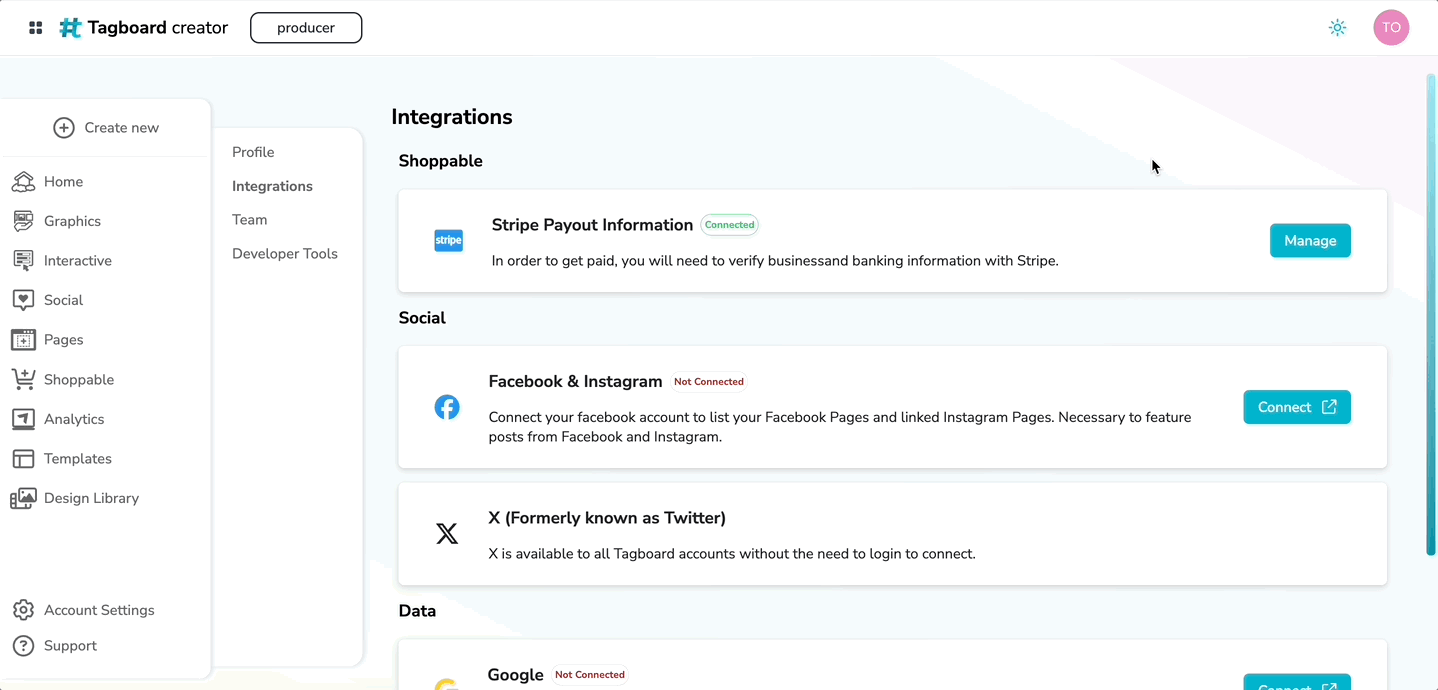Go to Pages in the sidebar
The image size is (1438, 690).
pos(63,340)
